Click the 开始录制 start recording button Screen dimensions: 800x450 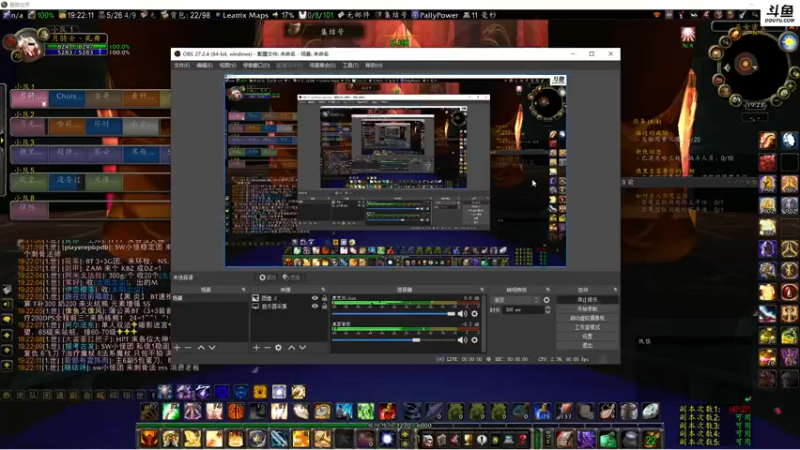[x=587, y=309]
